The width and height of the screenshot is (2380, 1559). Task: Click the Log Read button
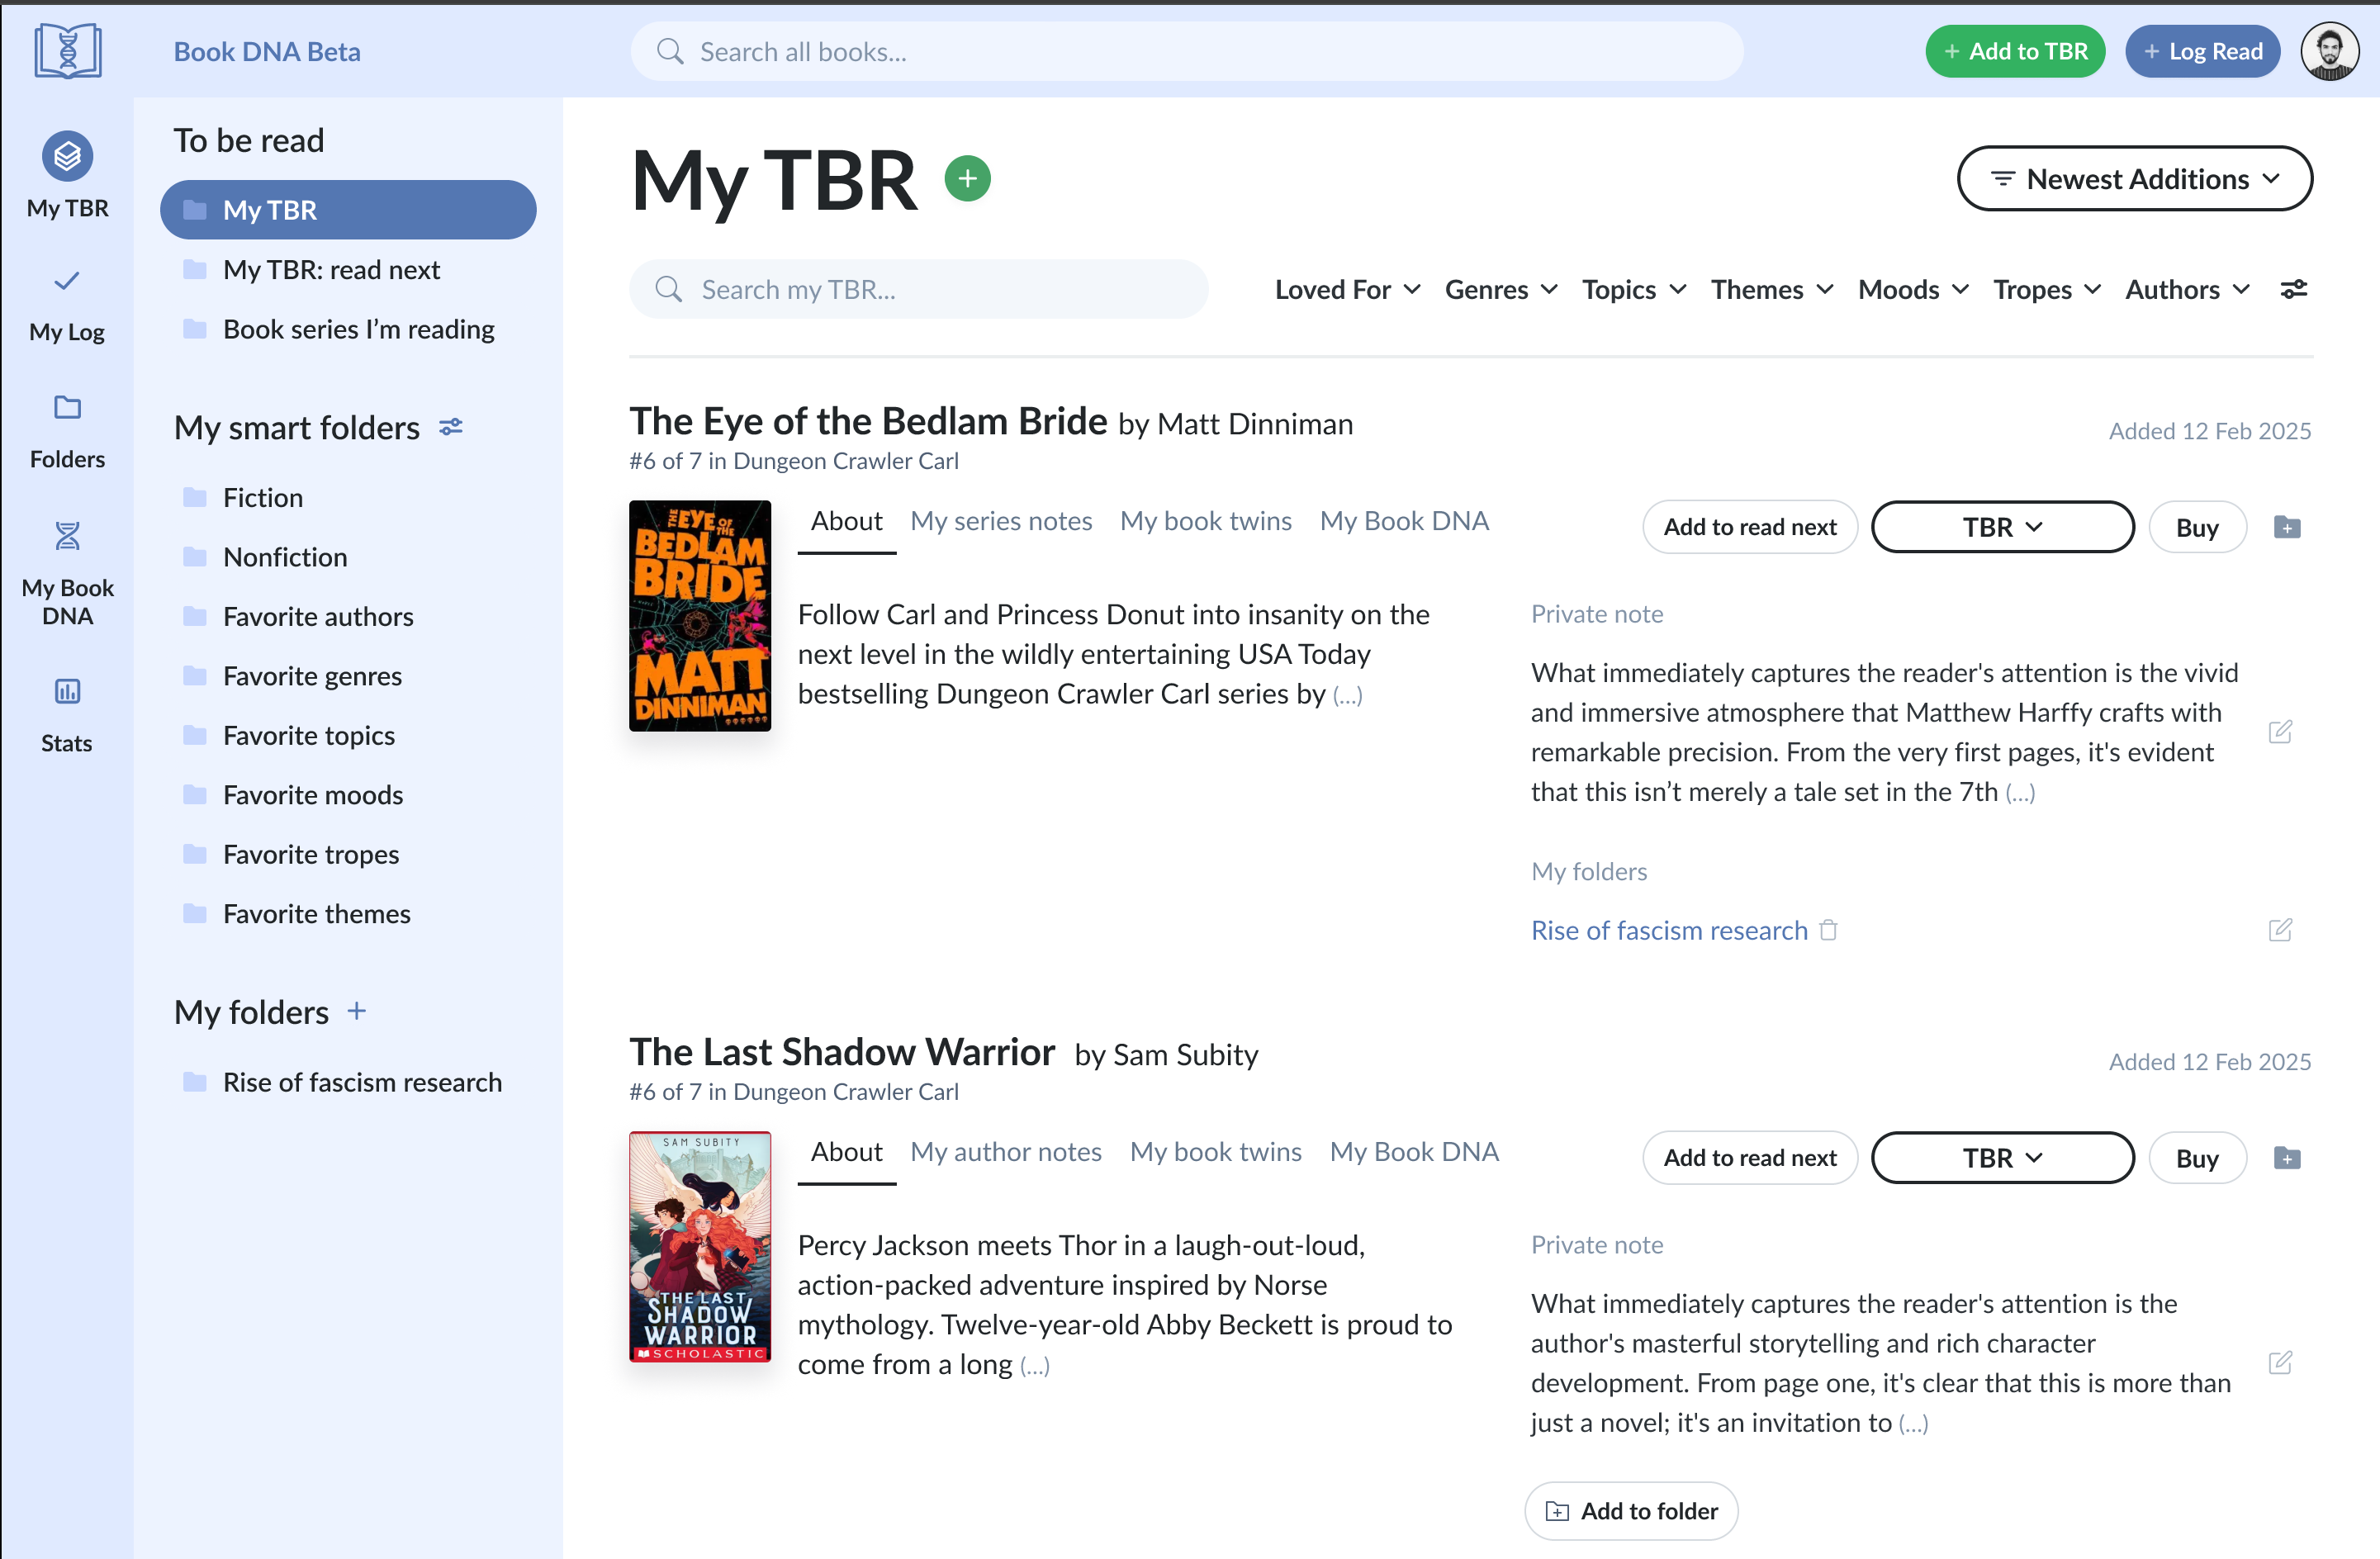[2201, 52]
